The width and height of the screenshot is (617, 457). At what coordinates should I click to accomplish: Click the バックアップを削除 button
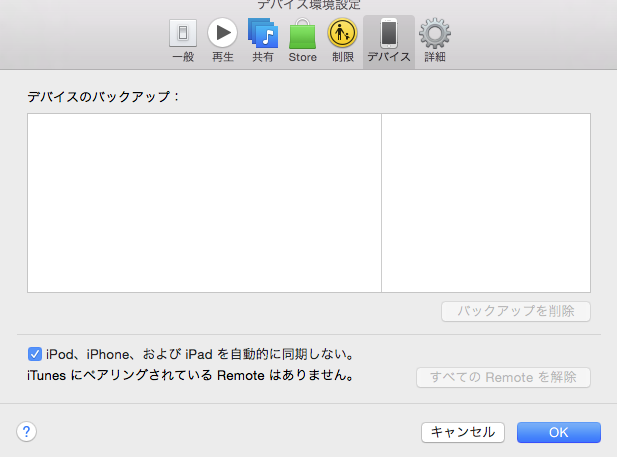[516, 311]
